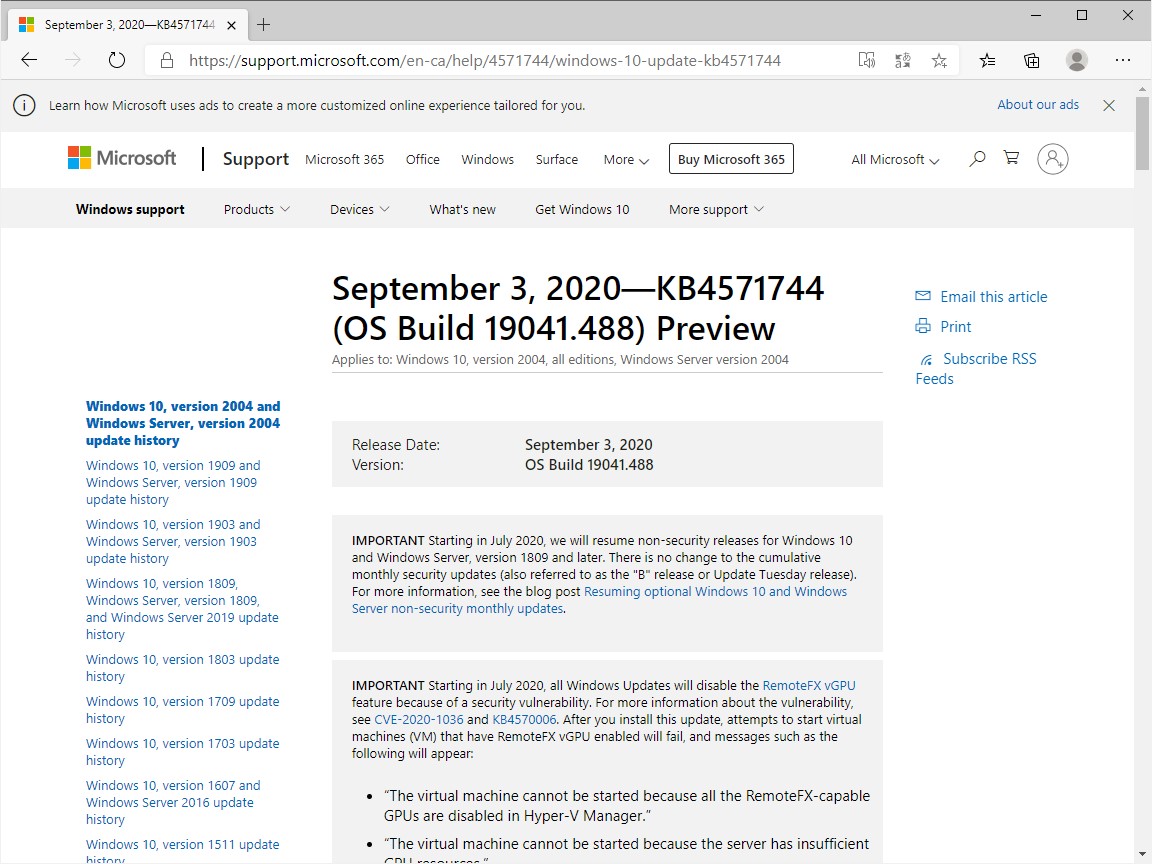The image size is (1152, 864).
Task: Open a new browser tab
Action: coord(264,24)
